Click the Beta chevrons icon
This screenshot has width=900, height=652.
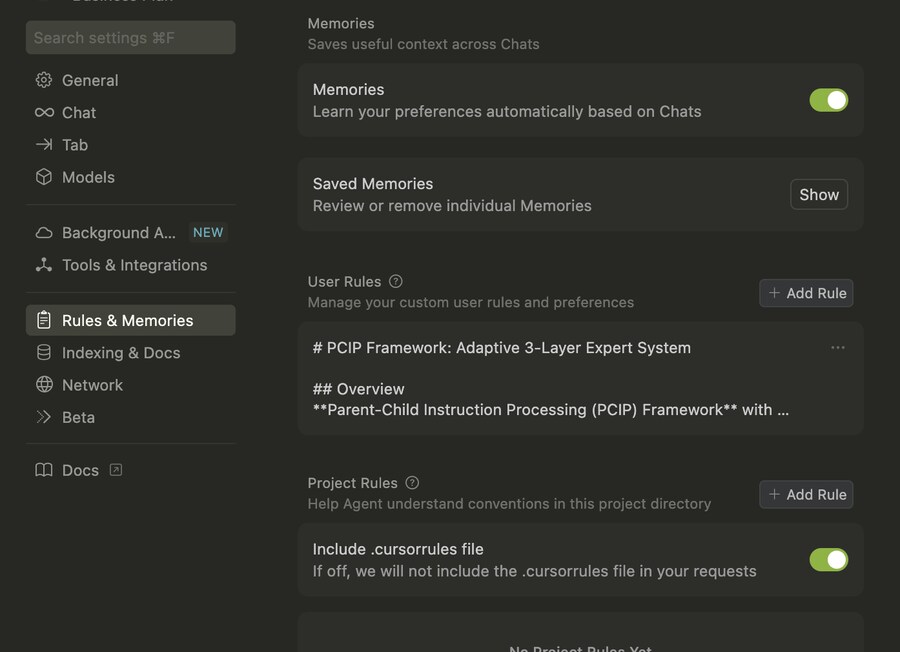(x=44, y=417)
